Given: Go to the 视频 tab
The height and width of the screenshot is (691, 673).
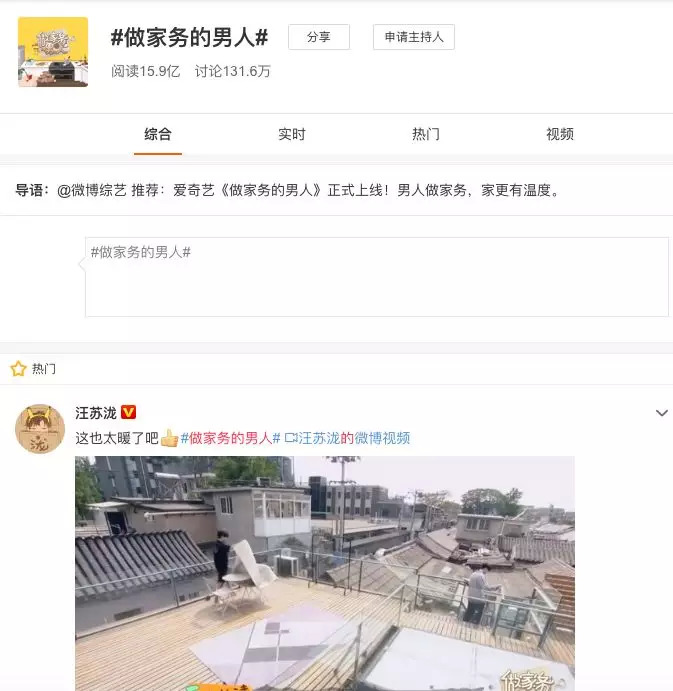Looking at the screenshot, I should pos(560,134).
